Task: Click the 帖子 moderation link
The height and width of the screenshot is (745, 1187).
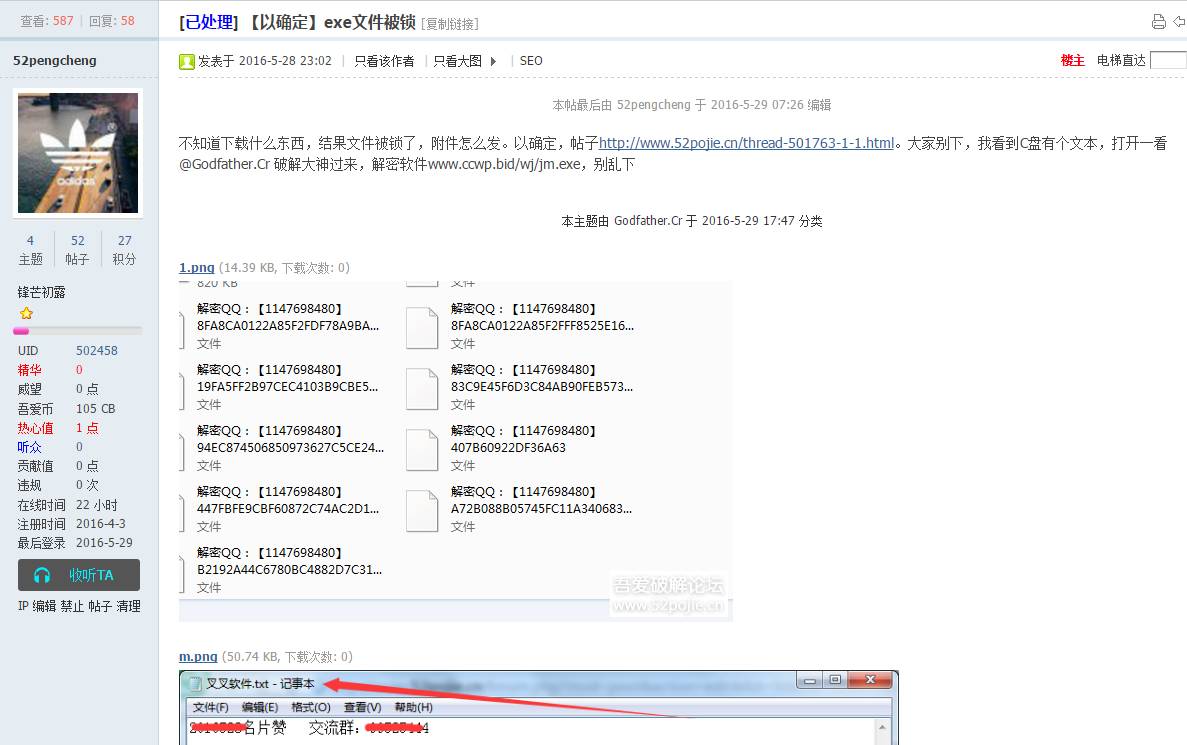Action: 100,606
